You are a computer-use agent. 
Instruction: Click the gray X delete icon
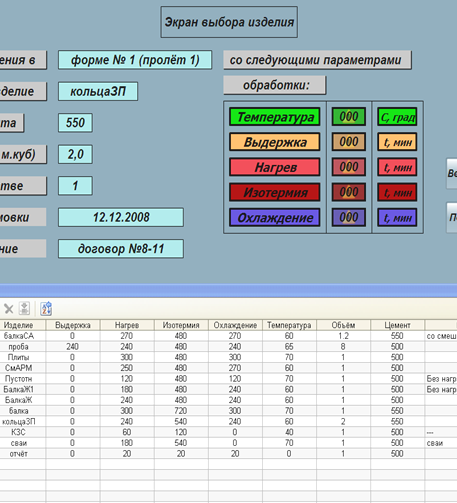coord(9,309)
